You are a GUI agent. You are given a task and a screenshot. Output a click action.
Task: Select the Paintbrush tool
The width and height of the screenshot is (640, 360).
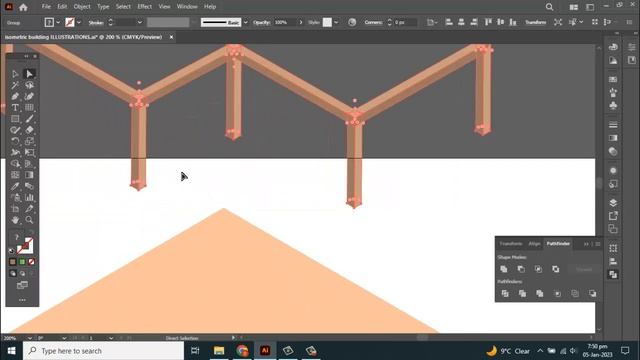click(x=29, y=119)
